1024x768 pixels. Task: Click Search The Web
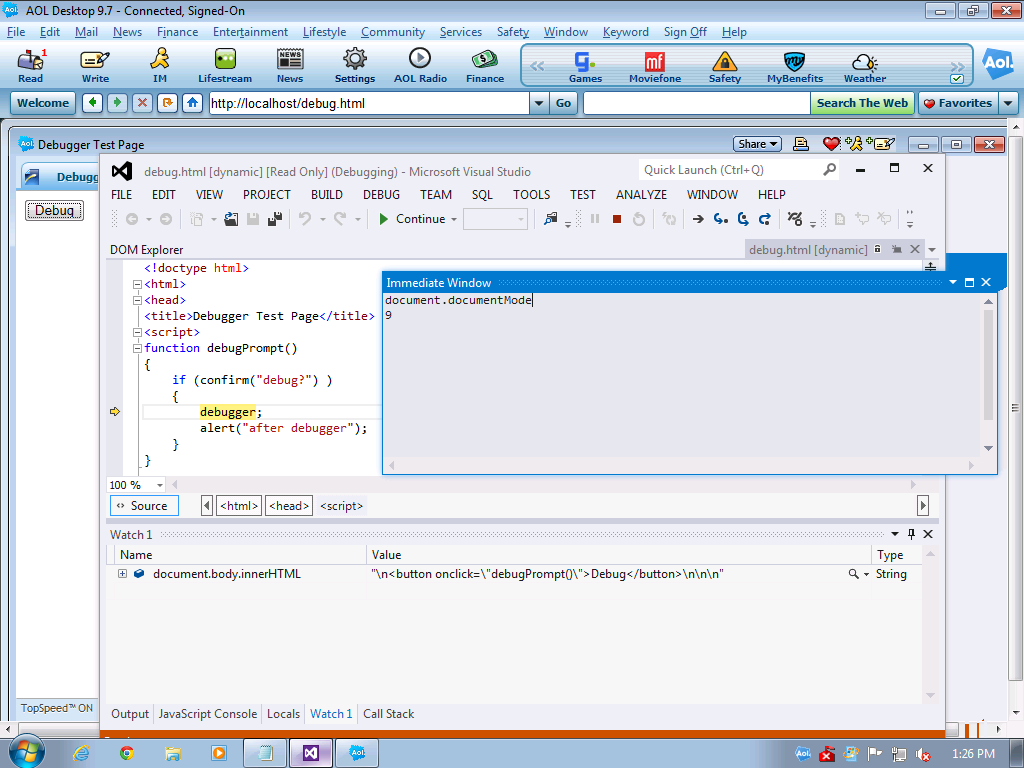[862, 102]
